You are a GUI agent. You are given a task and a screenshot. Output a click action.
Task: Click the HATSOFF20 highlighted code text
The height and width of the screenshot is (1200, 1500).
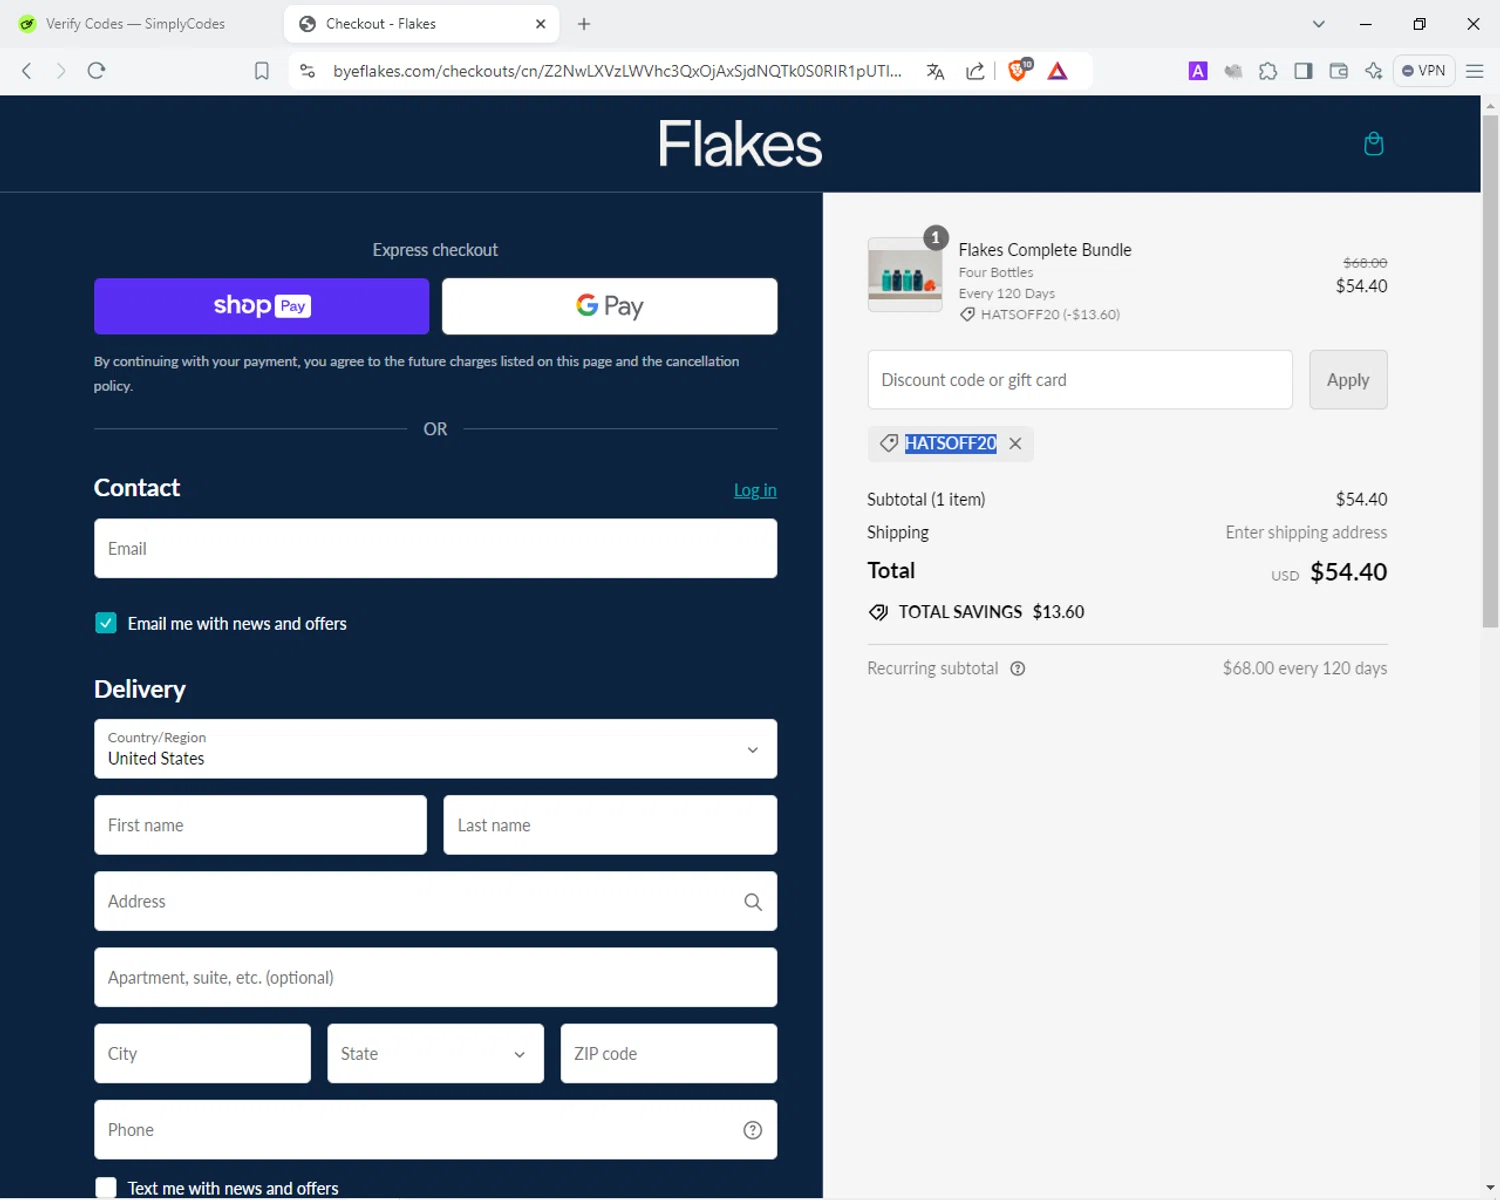(950, 444)
